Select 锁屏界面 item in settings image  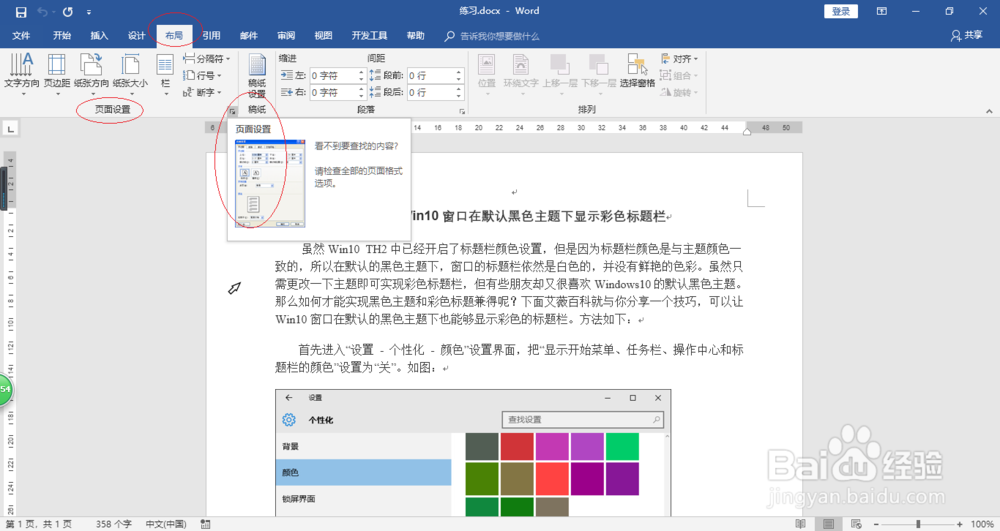pos(364,498)
